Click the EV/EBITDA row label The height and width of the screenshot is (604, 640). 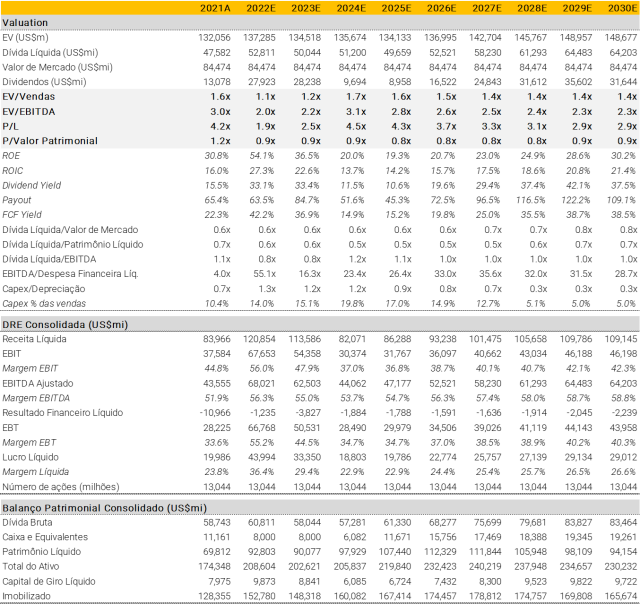[31, 111]
